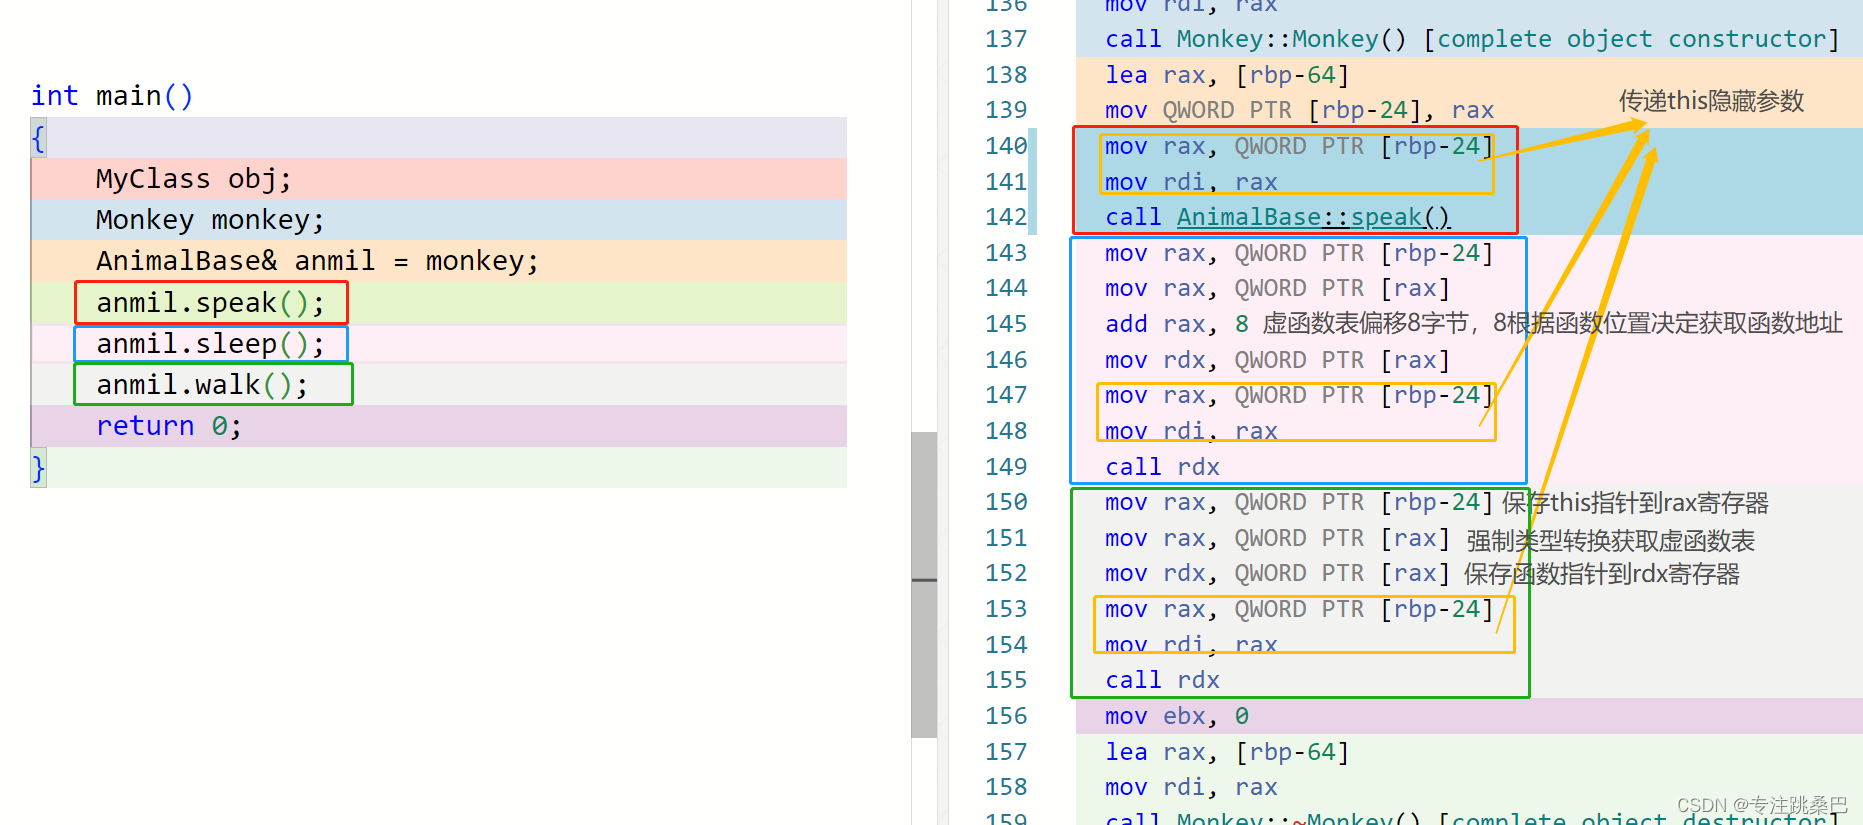This screenshot has width=1863, height=825.
Task: Select the add rax, 8 instruction
Action: 1176,324
